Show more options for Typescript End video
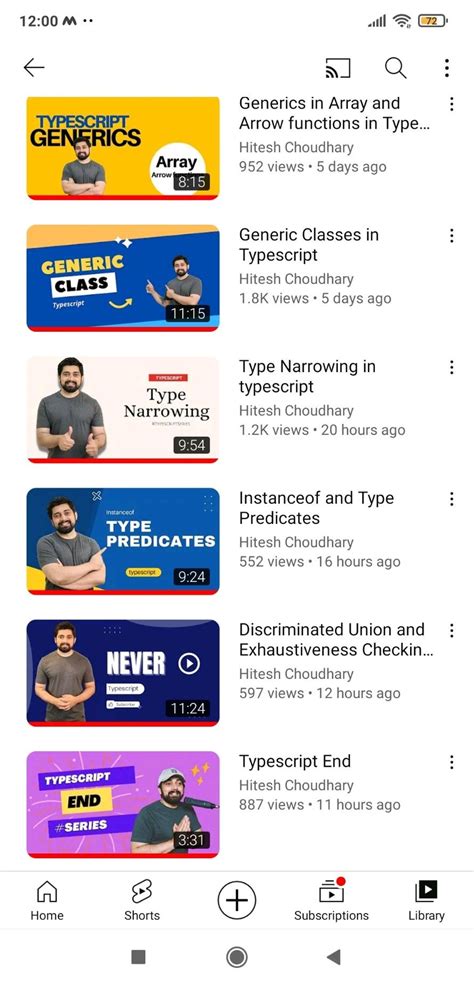Viewport: 474px width, 985px height. point(451,762)
